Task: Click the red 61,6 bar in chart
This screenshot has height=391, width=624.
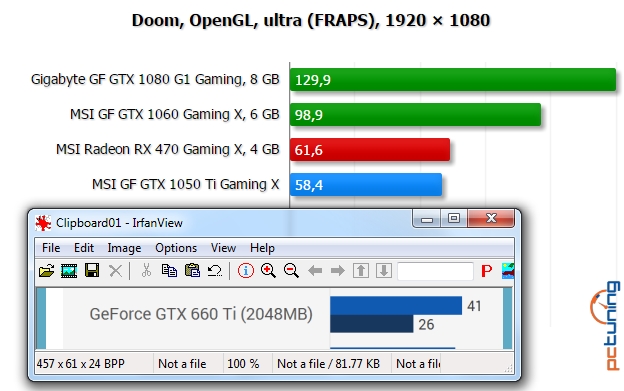Action: coord(370,150)
